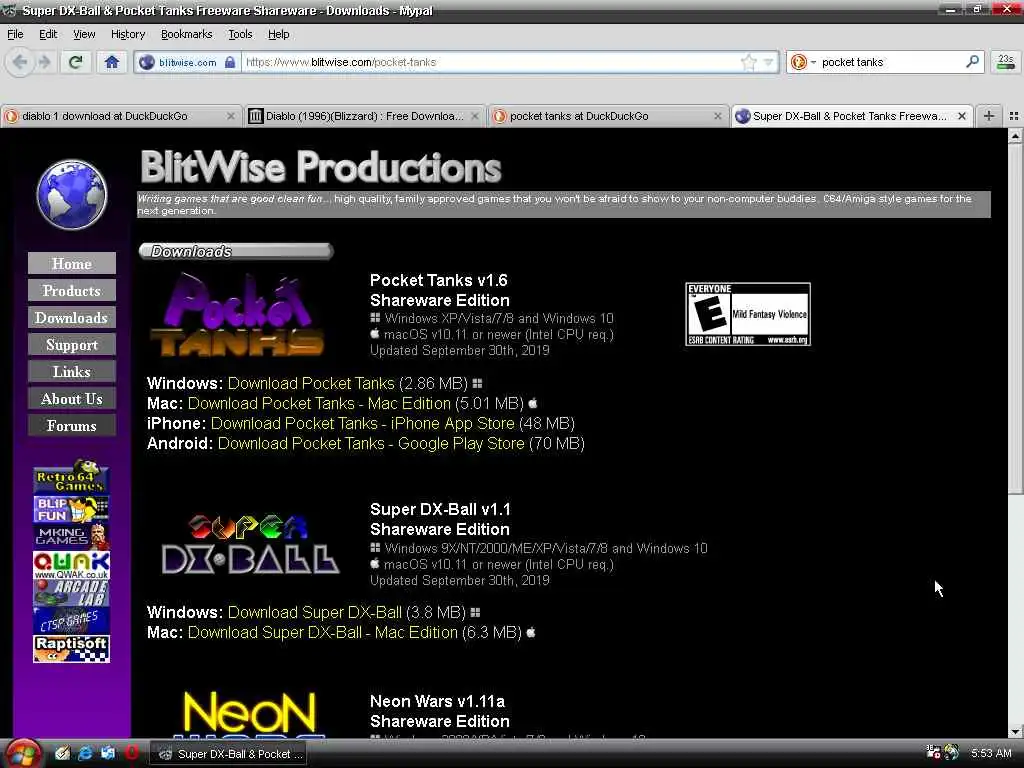Image resolution: width=1024 pixels, height=768 pixels.
Task: Click 'Download Pocket Tanks - Google Play Store' link
Action: click(x=371, y=443)
